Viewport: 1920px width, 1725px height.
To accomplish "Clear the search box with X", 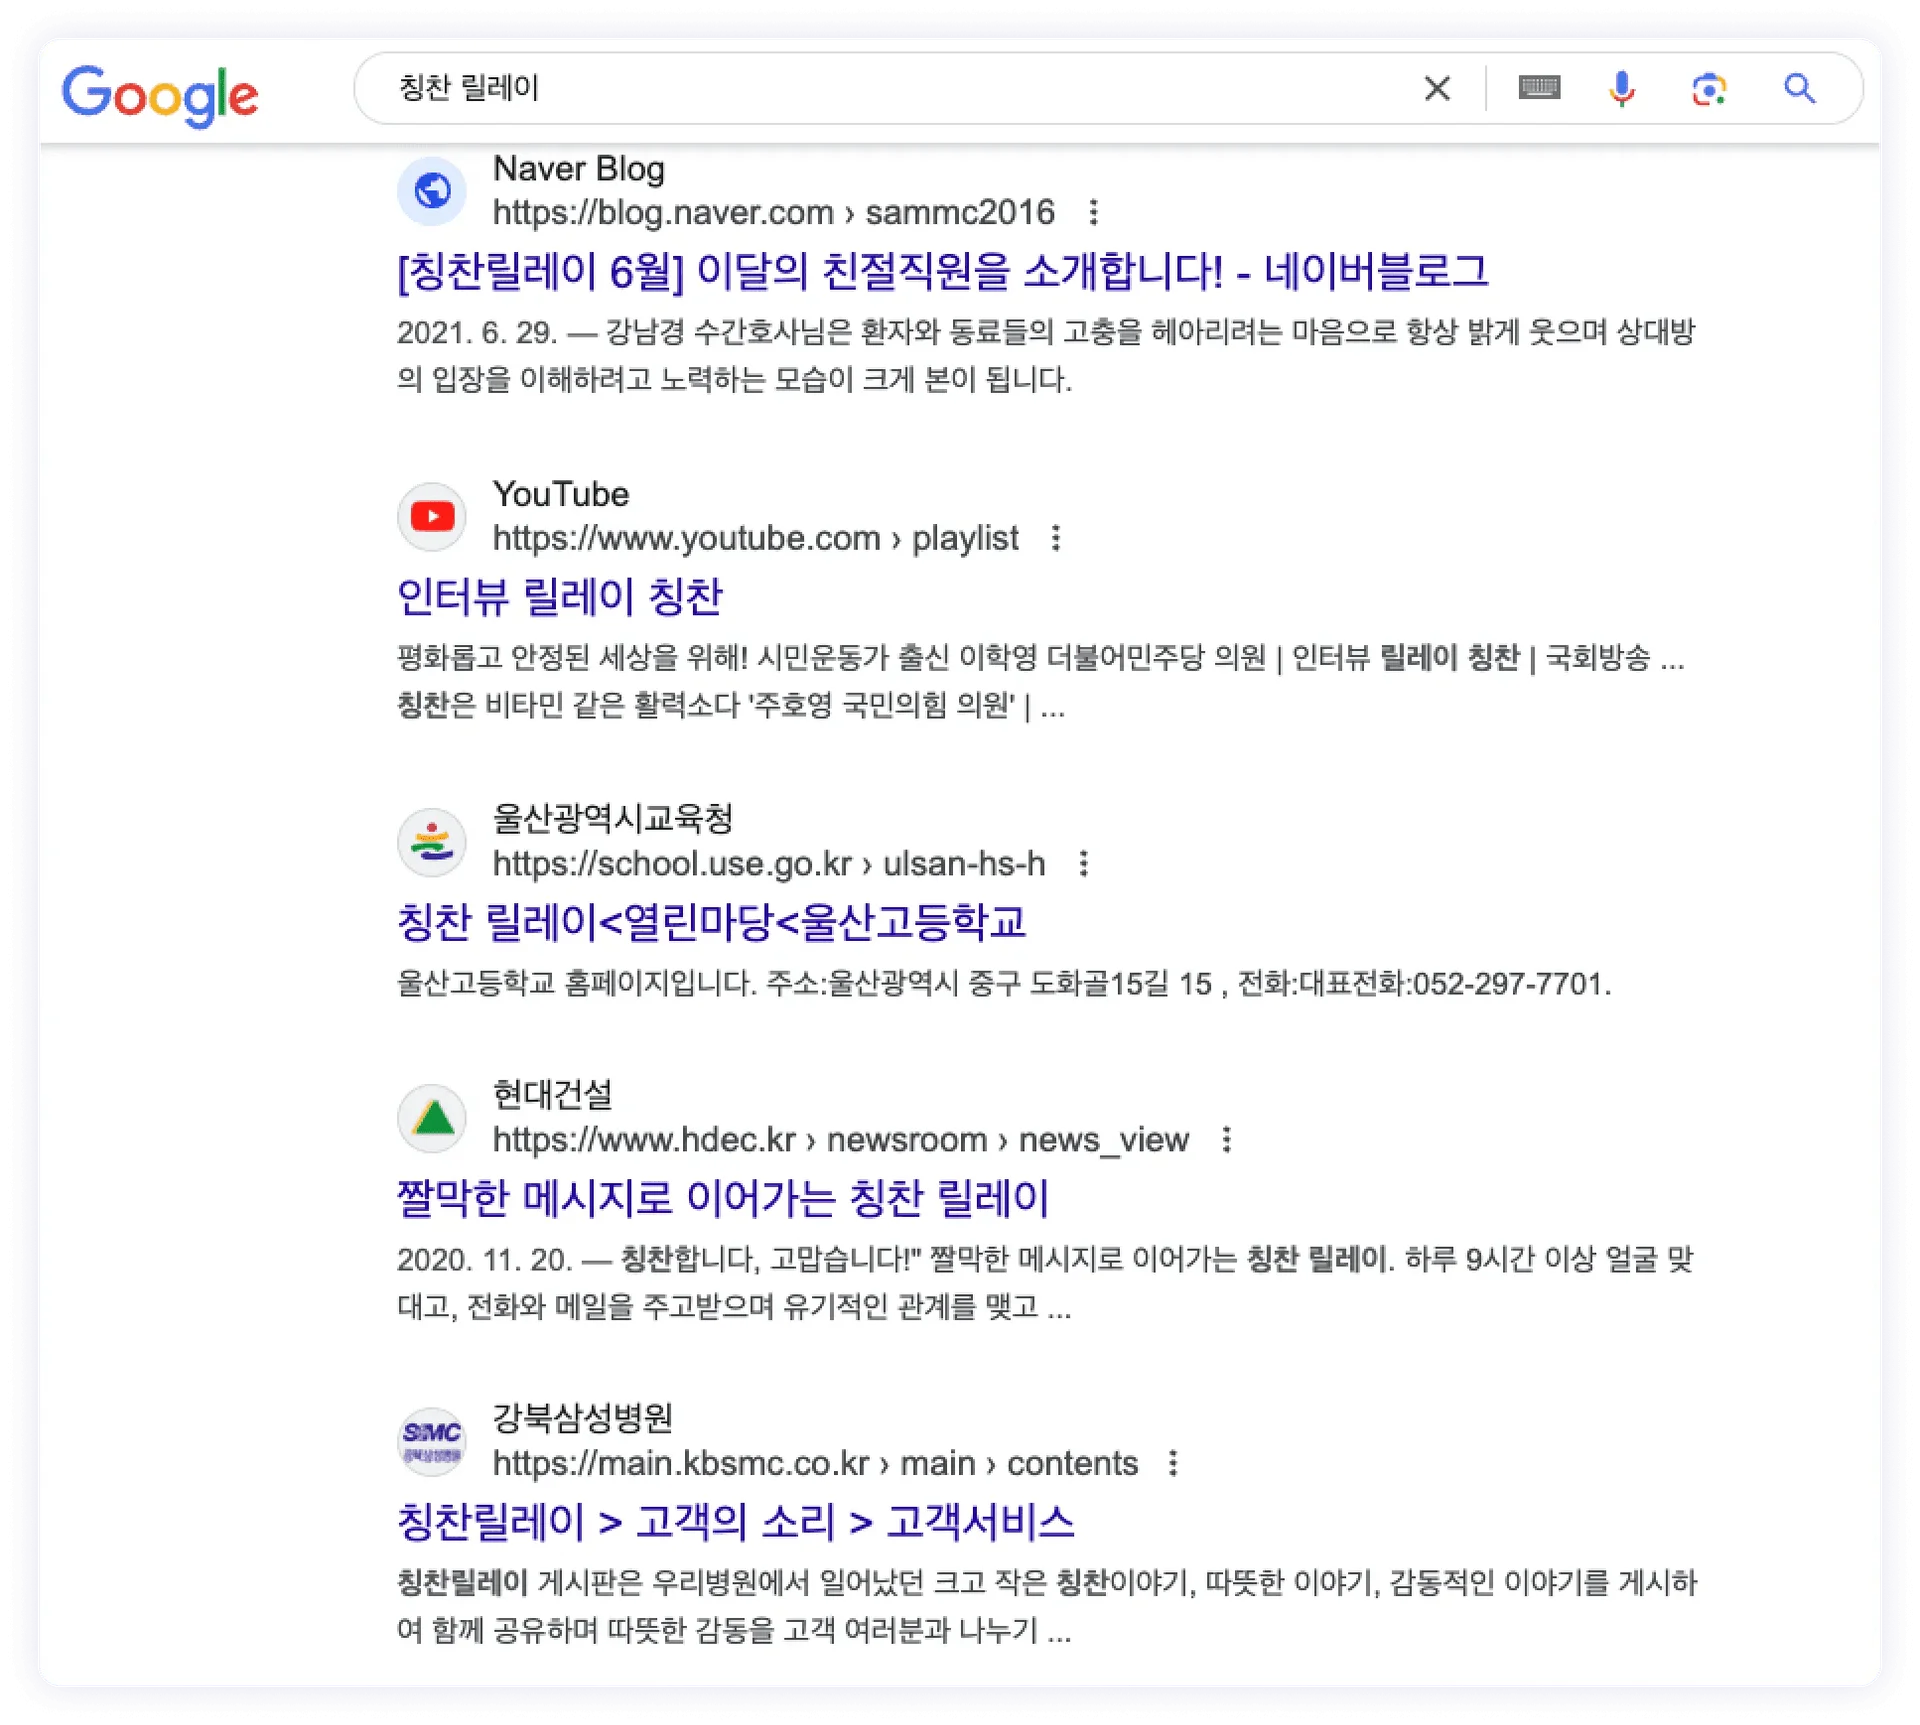I will (x=1437, y=89).
